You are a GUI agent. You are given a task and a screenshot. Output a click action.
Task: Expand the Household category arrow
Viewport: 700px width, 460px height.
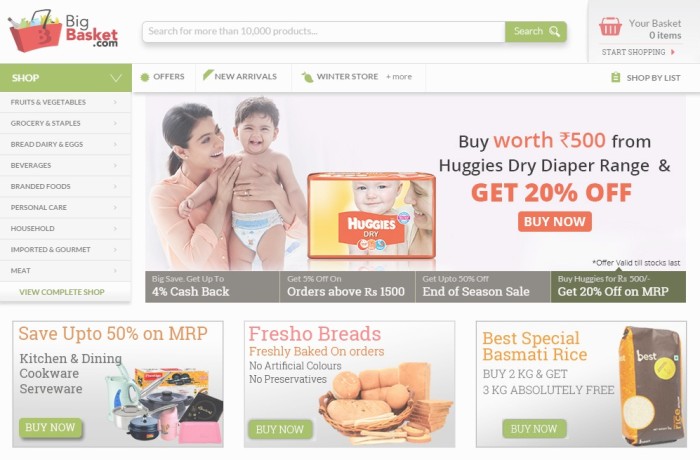(x=115, y=229)
